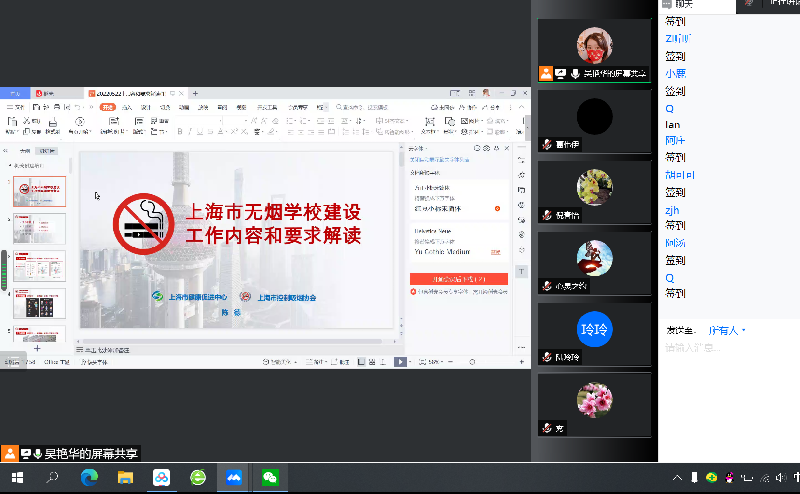Collapse the slide thumbnail panel double-chevron
This screenshot has height=494, width=800.
pyautogui.click(x=6, y=151)
